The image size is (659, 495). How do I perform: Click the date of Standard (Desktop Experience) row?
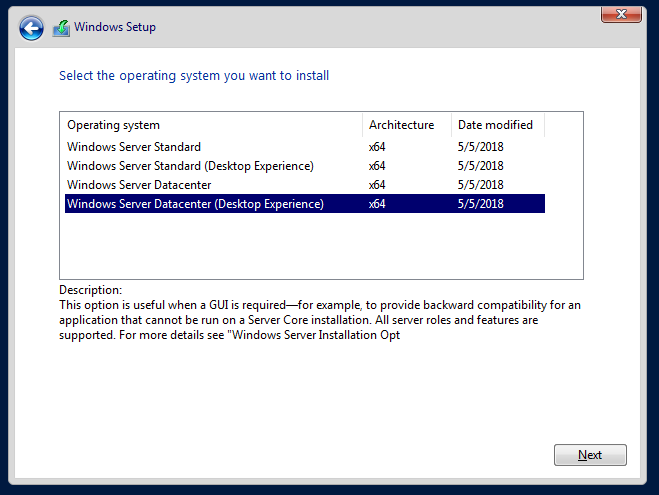[x=480, y=166]
